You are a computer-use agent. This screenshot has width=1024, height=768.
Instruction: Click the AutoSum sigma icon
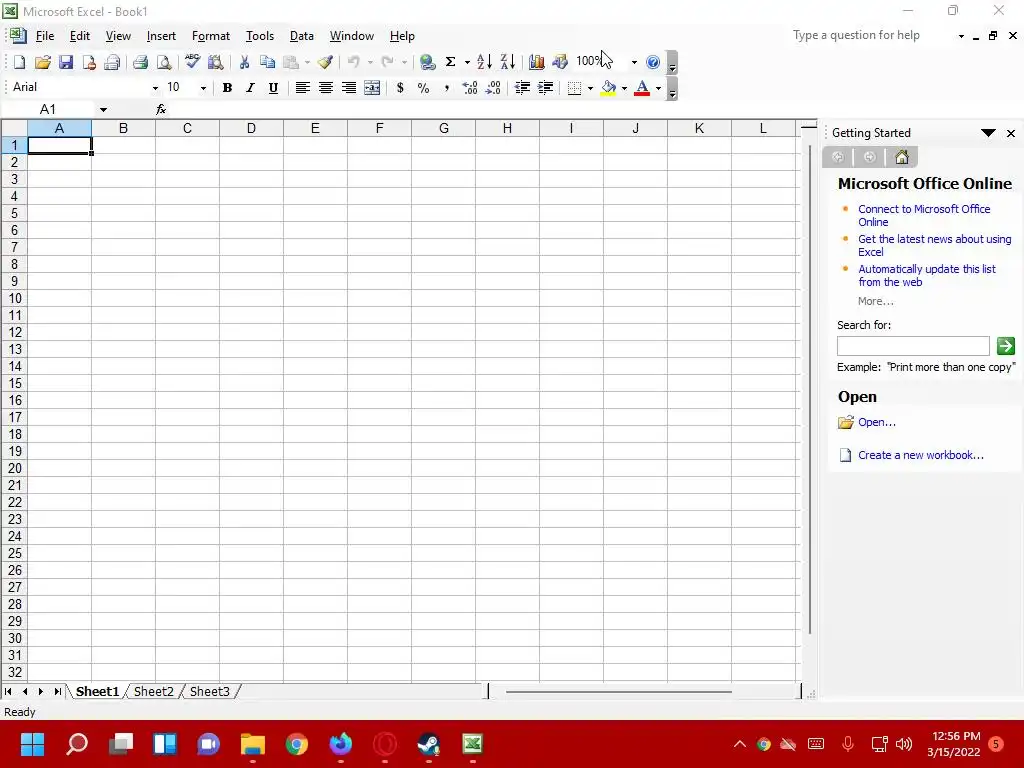450,62
